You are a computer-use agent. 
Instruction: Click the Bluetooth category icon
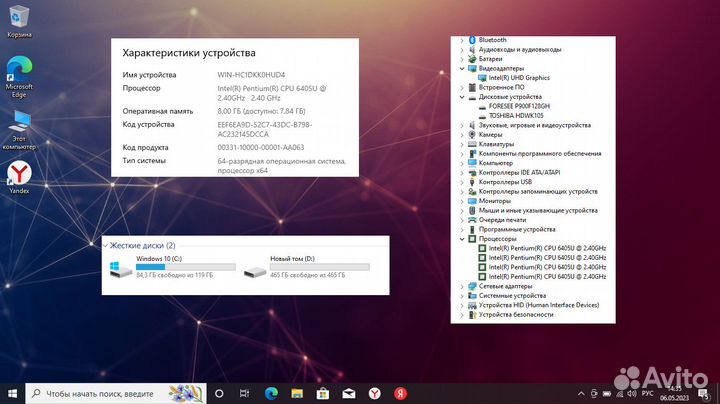point(472,40)
